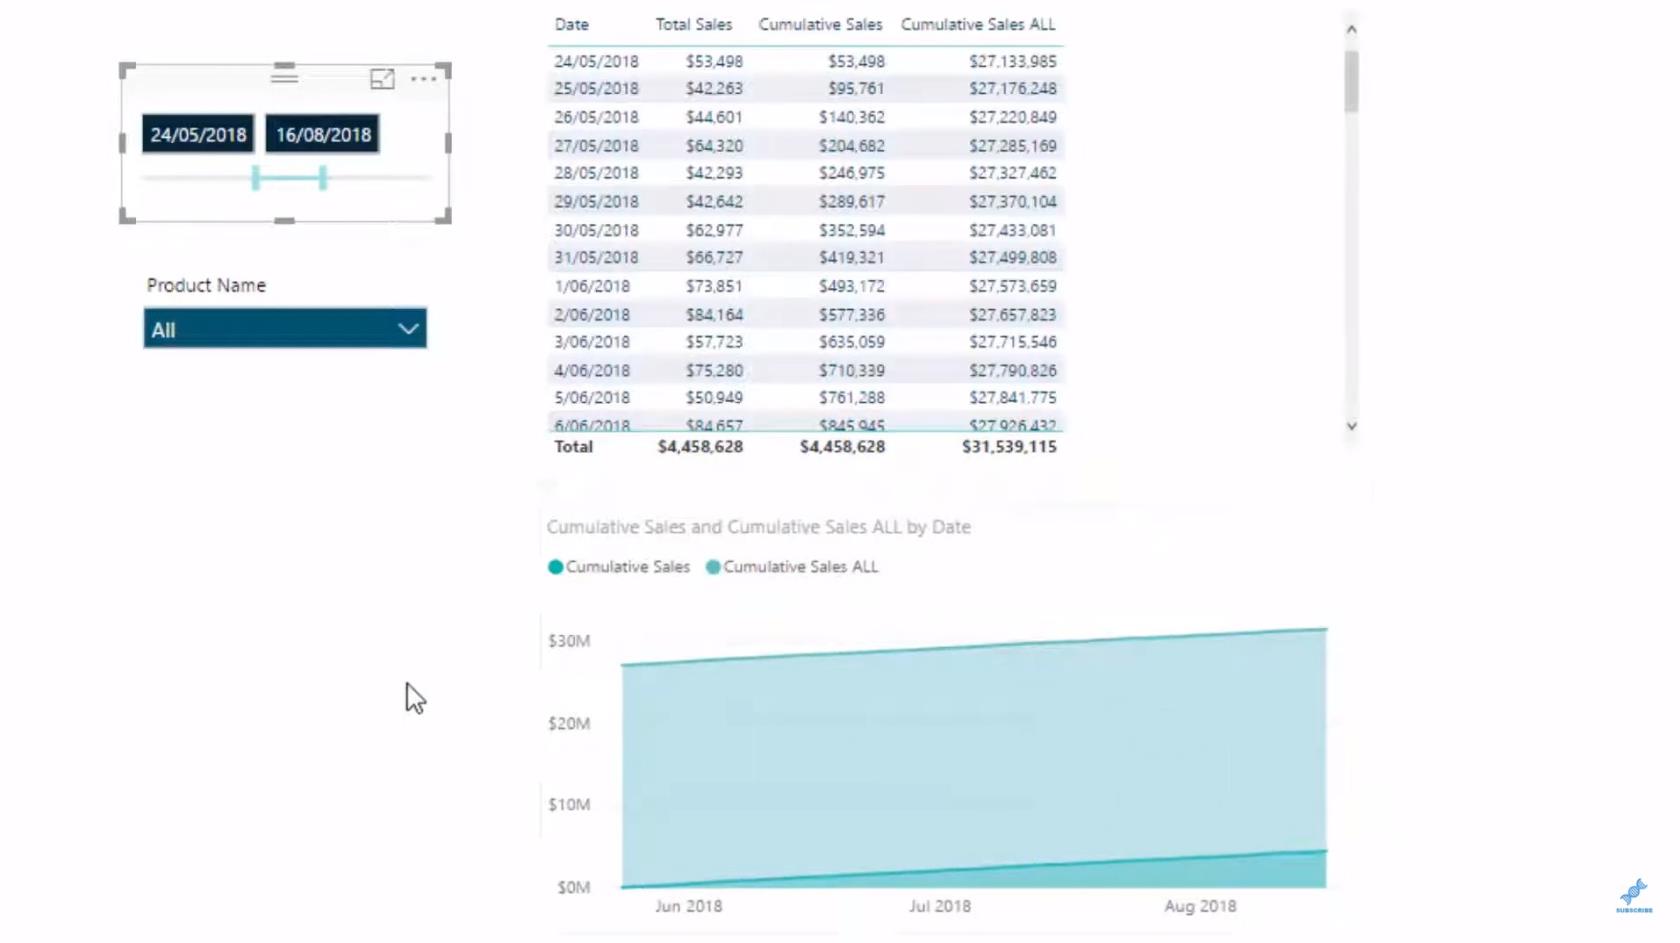The image size is (1680, 943).
Task: Select the 27/05/2018 table row date
Action: click(596, 145)
